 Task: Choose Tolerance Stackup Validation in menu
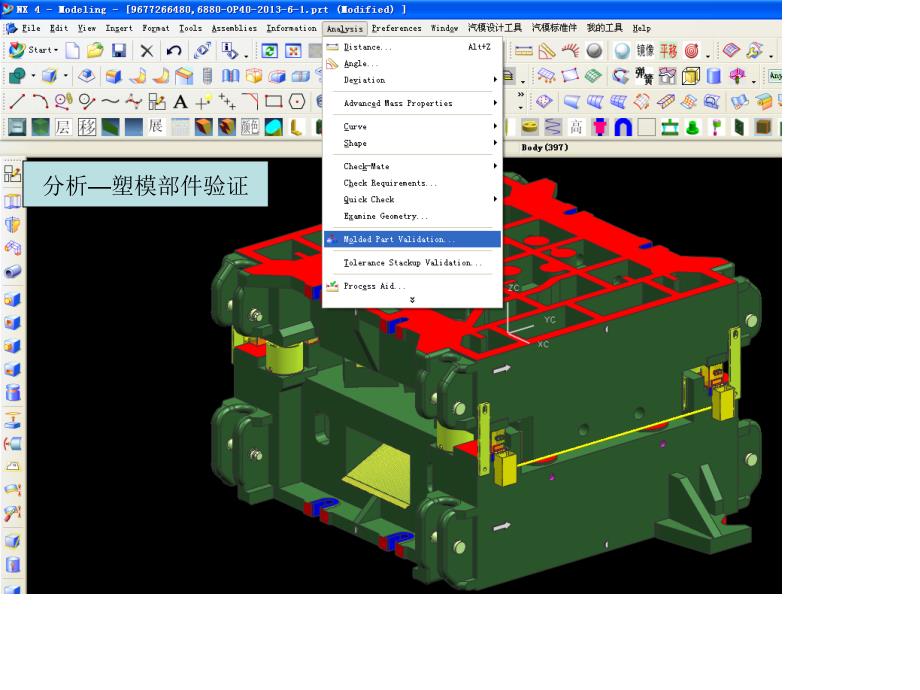pos(412,263)
